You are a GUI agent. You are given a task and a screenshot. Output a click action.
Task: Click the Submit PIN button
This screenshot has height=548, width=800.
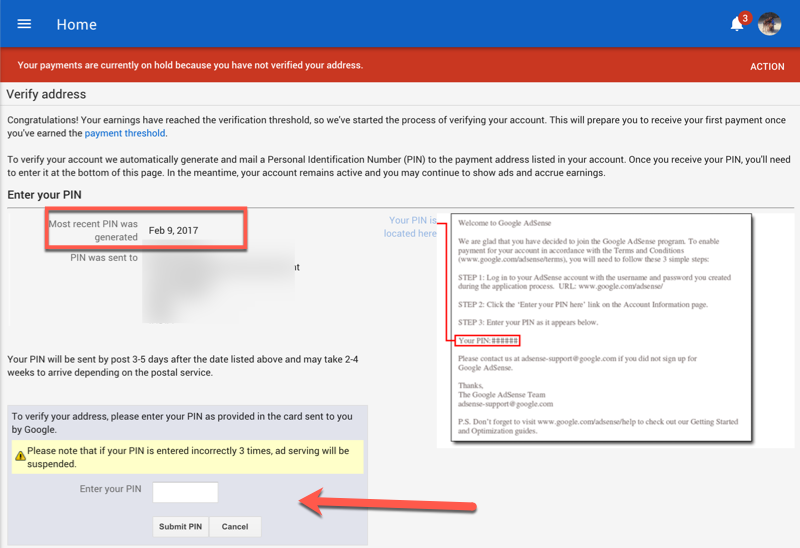[x=181, y=527]
